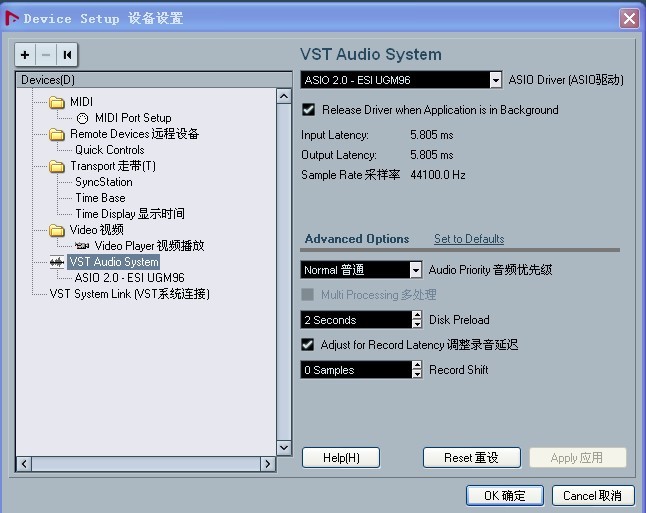Click the Video Player camera icon

point(82,246)
